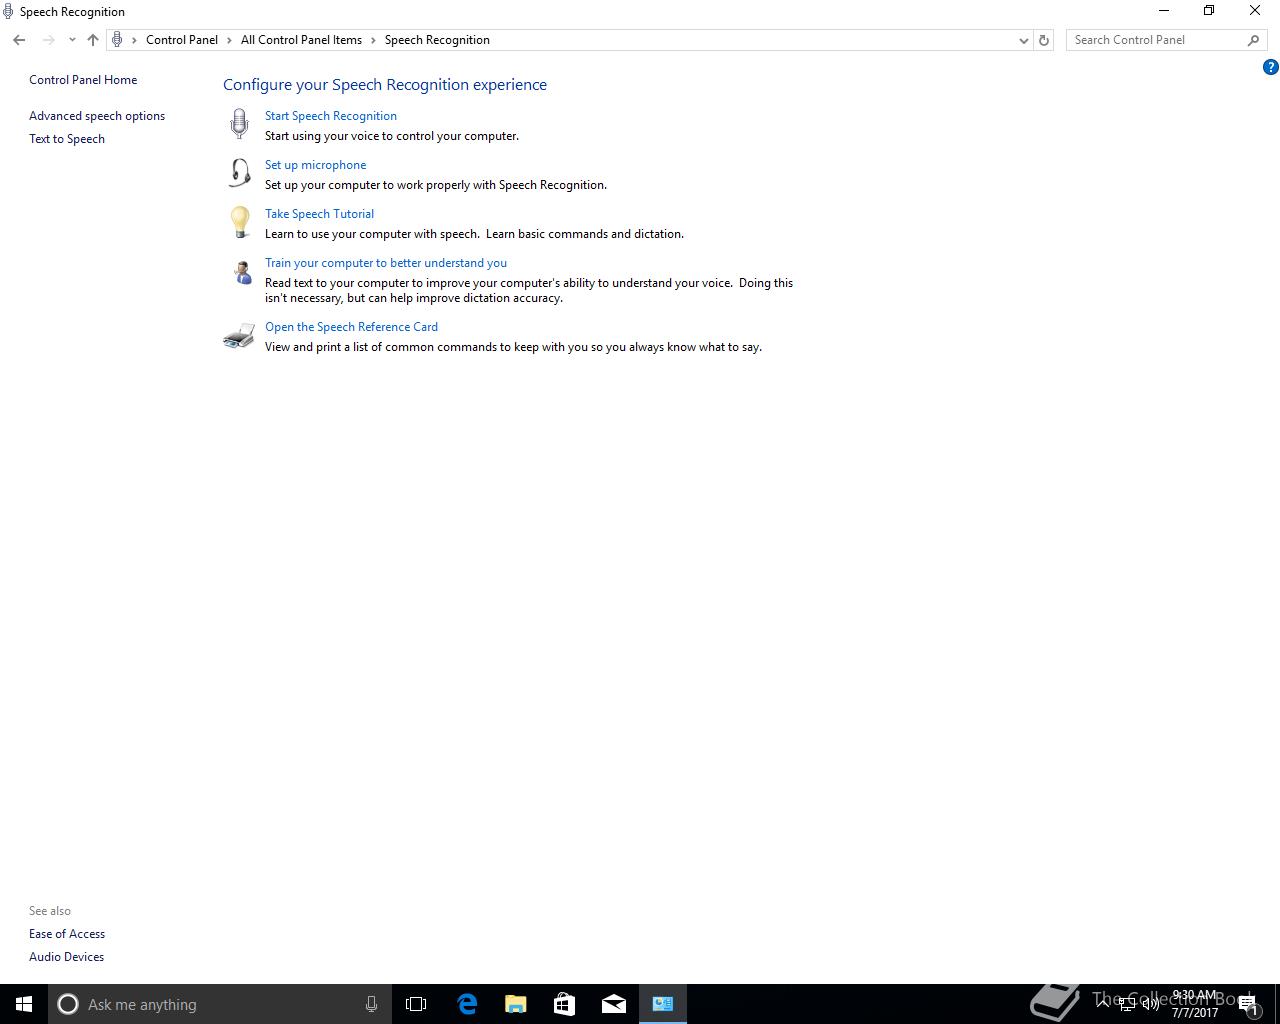This screenshot has width=1280, height=1024.
Task: Open Audio Devices under See also
Action: 66,957
